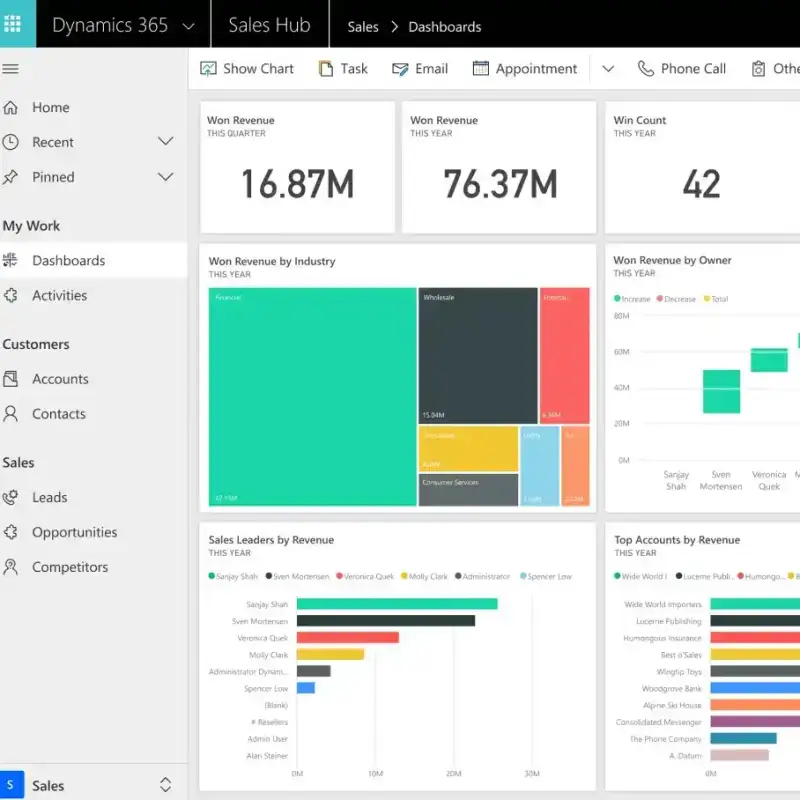Collapse the sidebar with hamburger icon
This screenshot has width=800, height=800.
point(10,69)
